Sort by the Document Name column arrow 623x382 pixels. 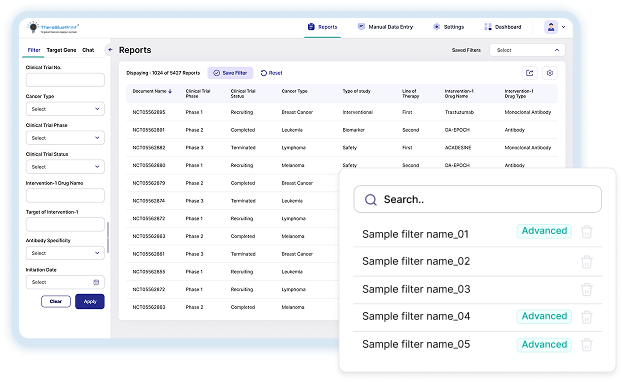coord(170,91)
